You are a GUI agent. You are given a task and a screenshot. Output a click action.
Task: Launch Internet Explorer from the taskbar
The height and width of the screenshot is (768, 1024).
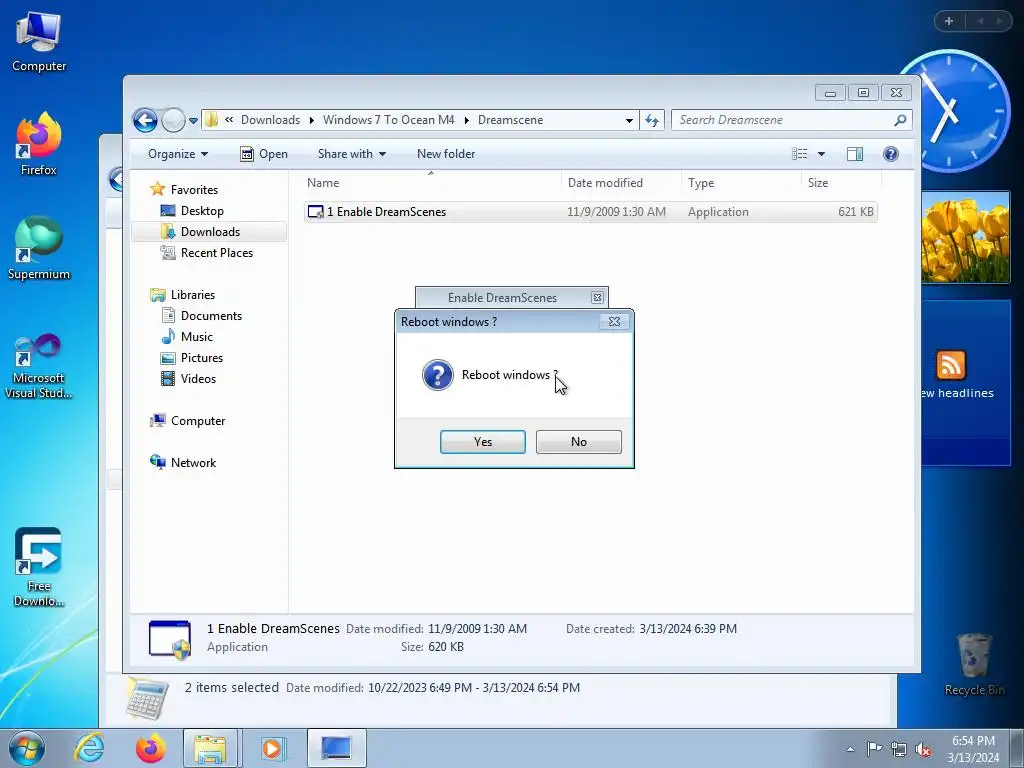tap(89, 748)
